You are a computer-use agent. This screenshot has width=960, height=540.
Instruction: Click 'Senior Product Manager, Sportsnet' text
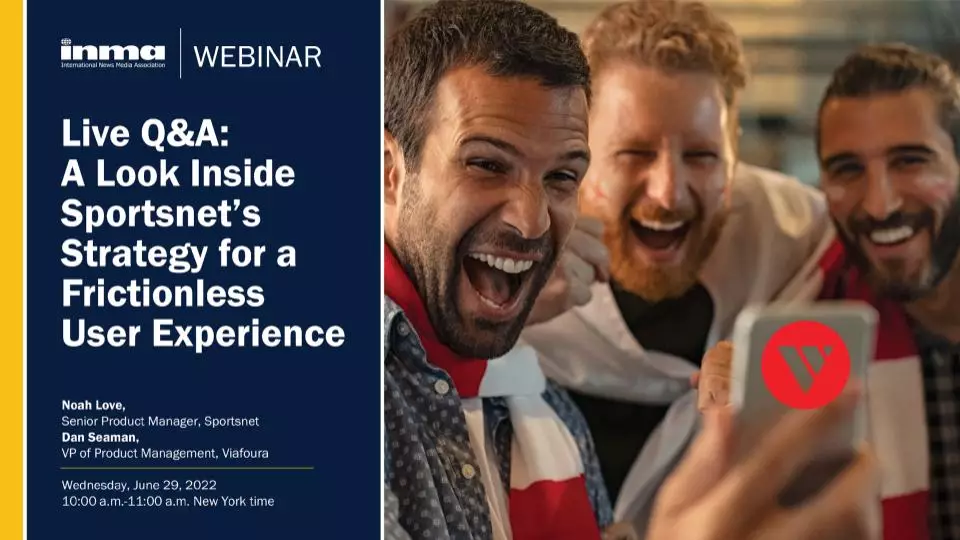click(160, 421)
